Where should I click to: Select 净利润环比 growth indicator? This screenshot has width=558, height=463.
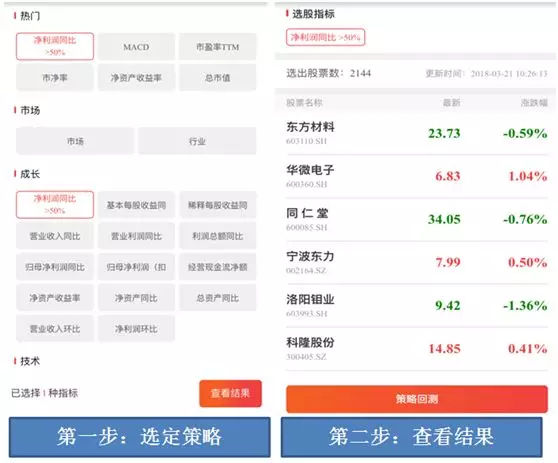[x=136, y=329]
